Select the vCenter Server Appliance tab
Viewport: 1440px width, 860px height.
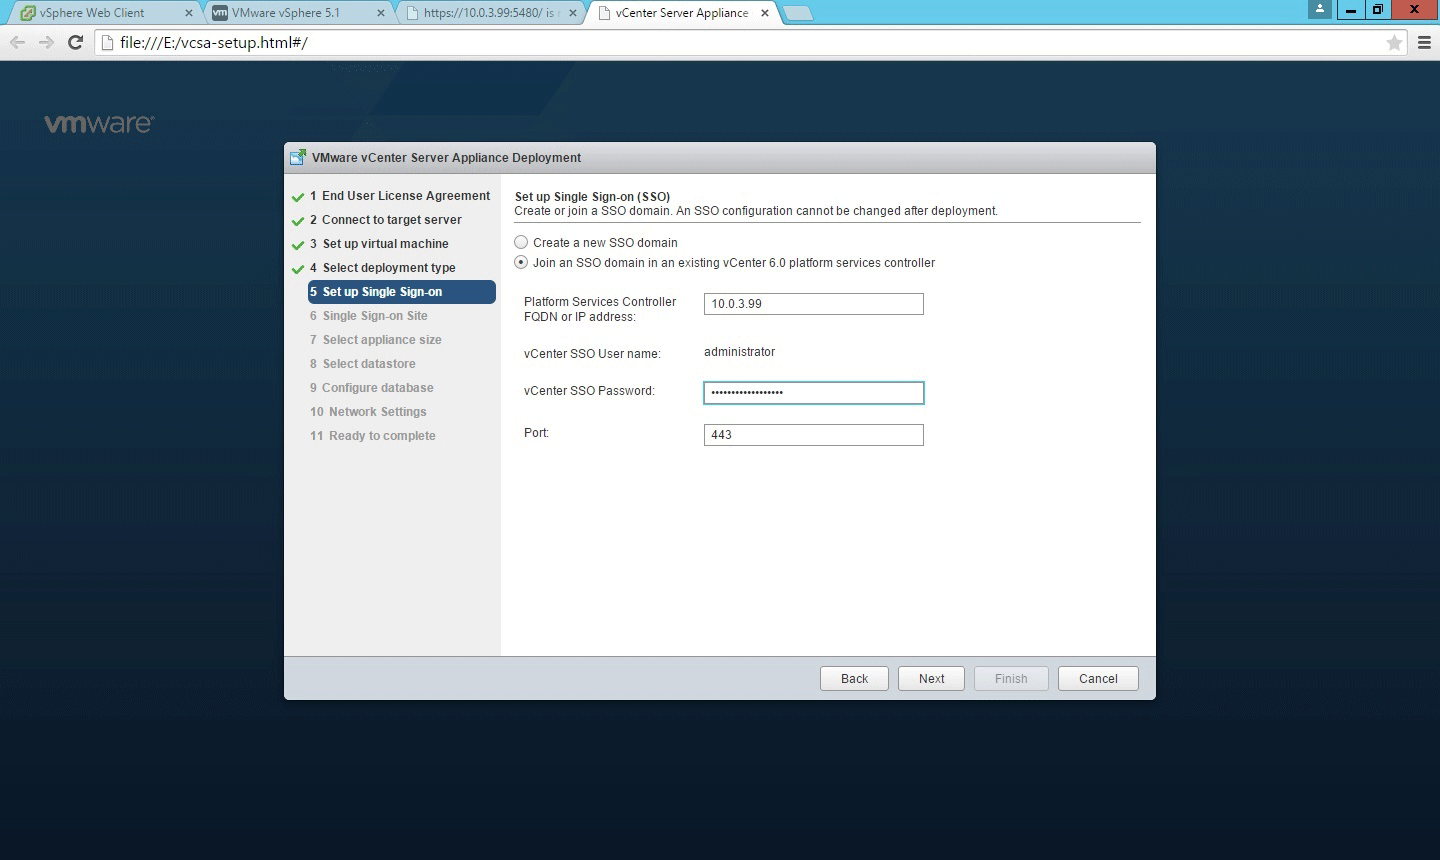pos(682,13)
